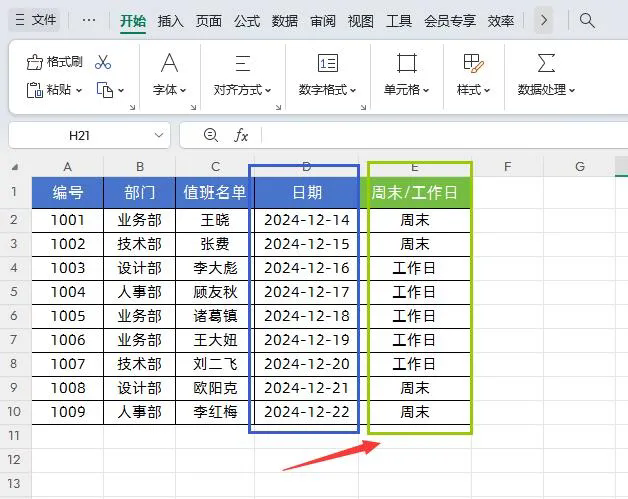Select column B header
The height and width of the screenshot is (499, 628).
[x=139, y=167]
